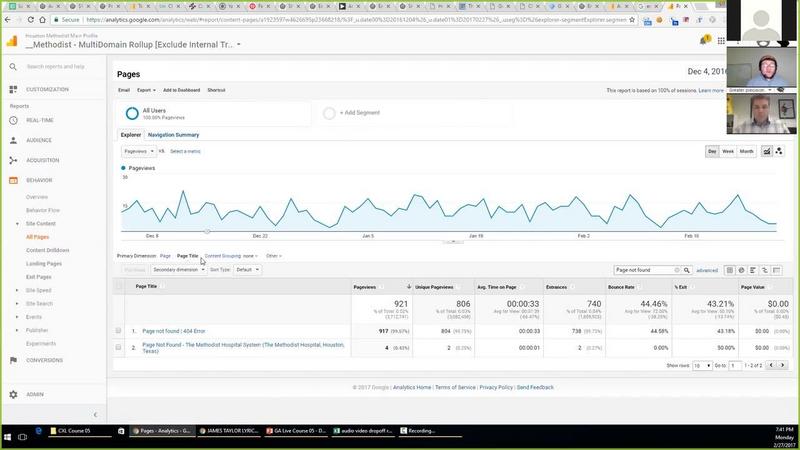Open the Show rows dropdown
800x450 pixels.
pos(702,366)
